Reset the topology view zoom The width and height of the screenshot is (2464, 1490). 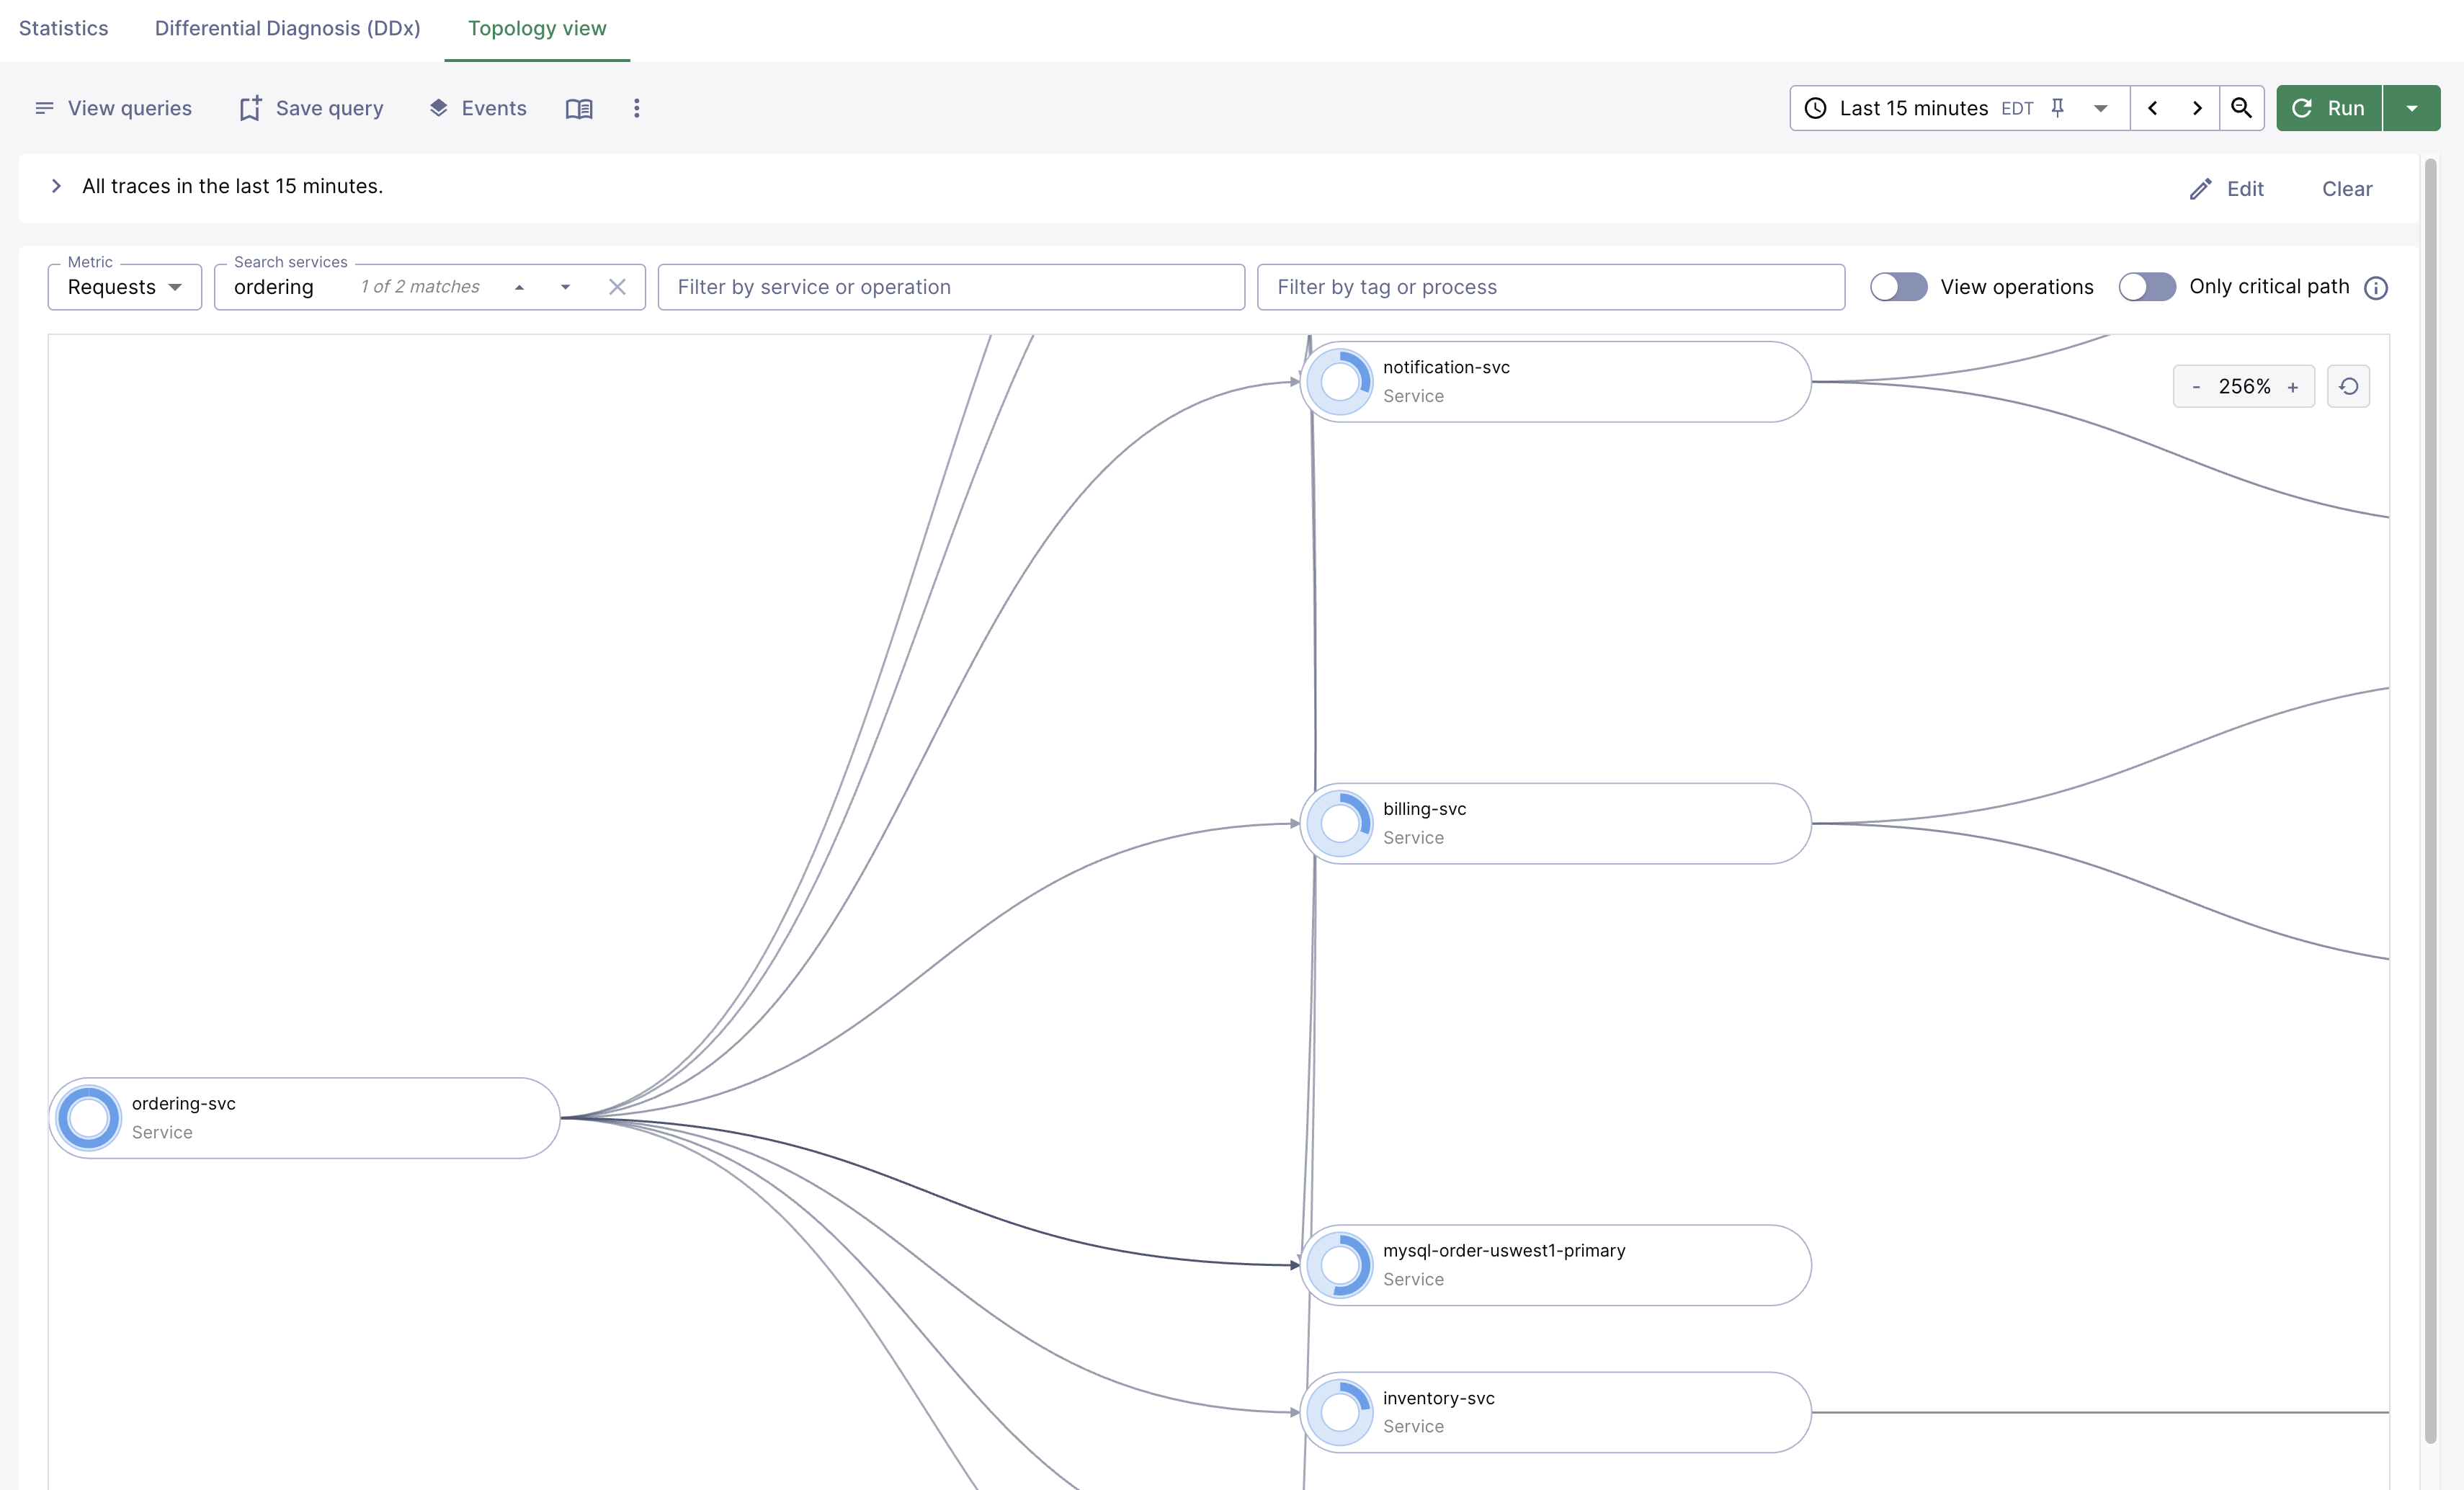tap(2349, 385)
